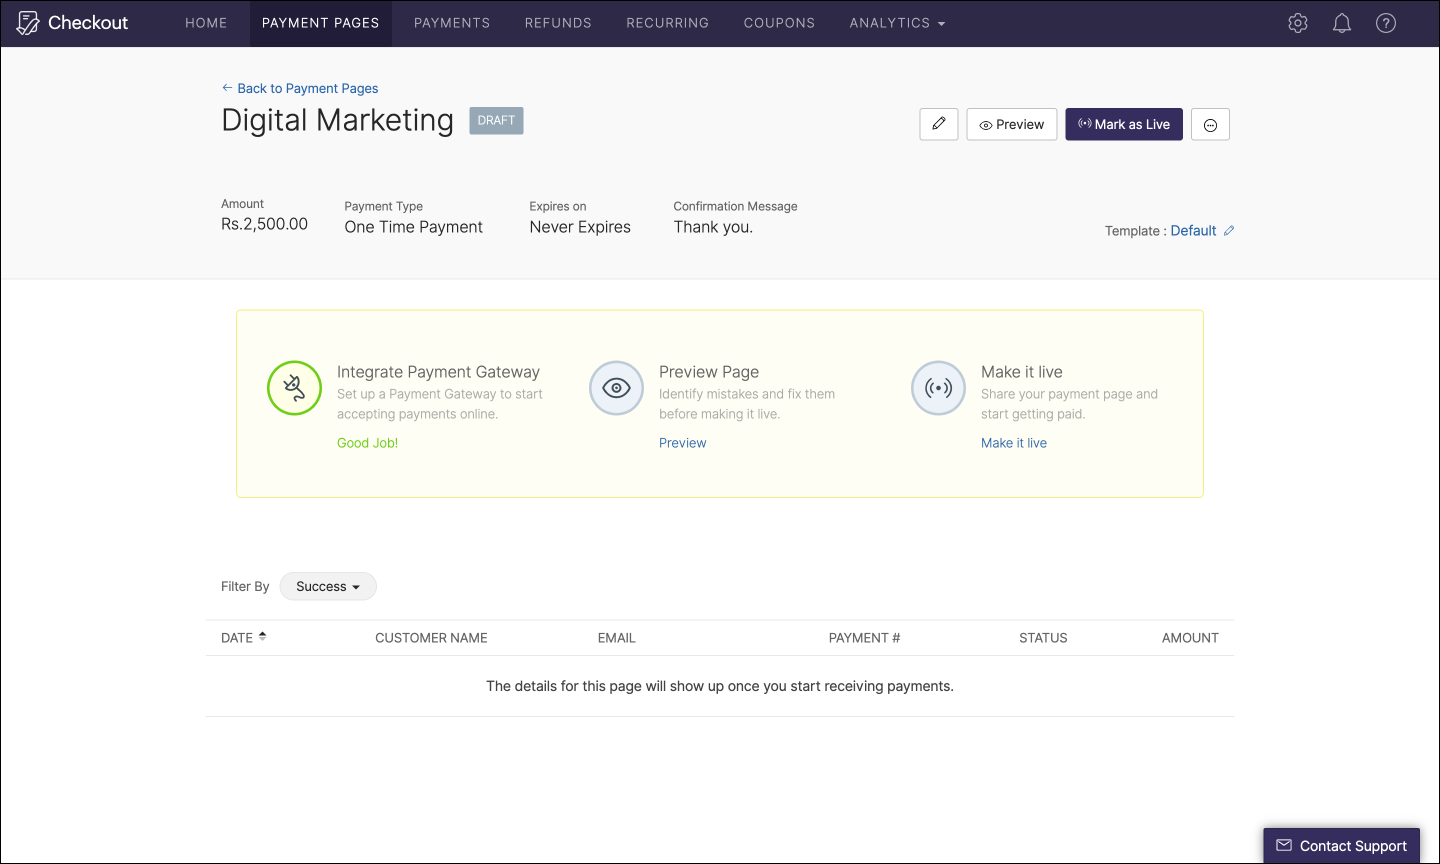The width and height of the screenshot is (1440, 864).
Task: Open the more options circle button
Action: (1210, 124)
